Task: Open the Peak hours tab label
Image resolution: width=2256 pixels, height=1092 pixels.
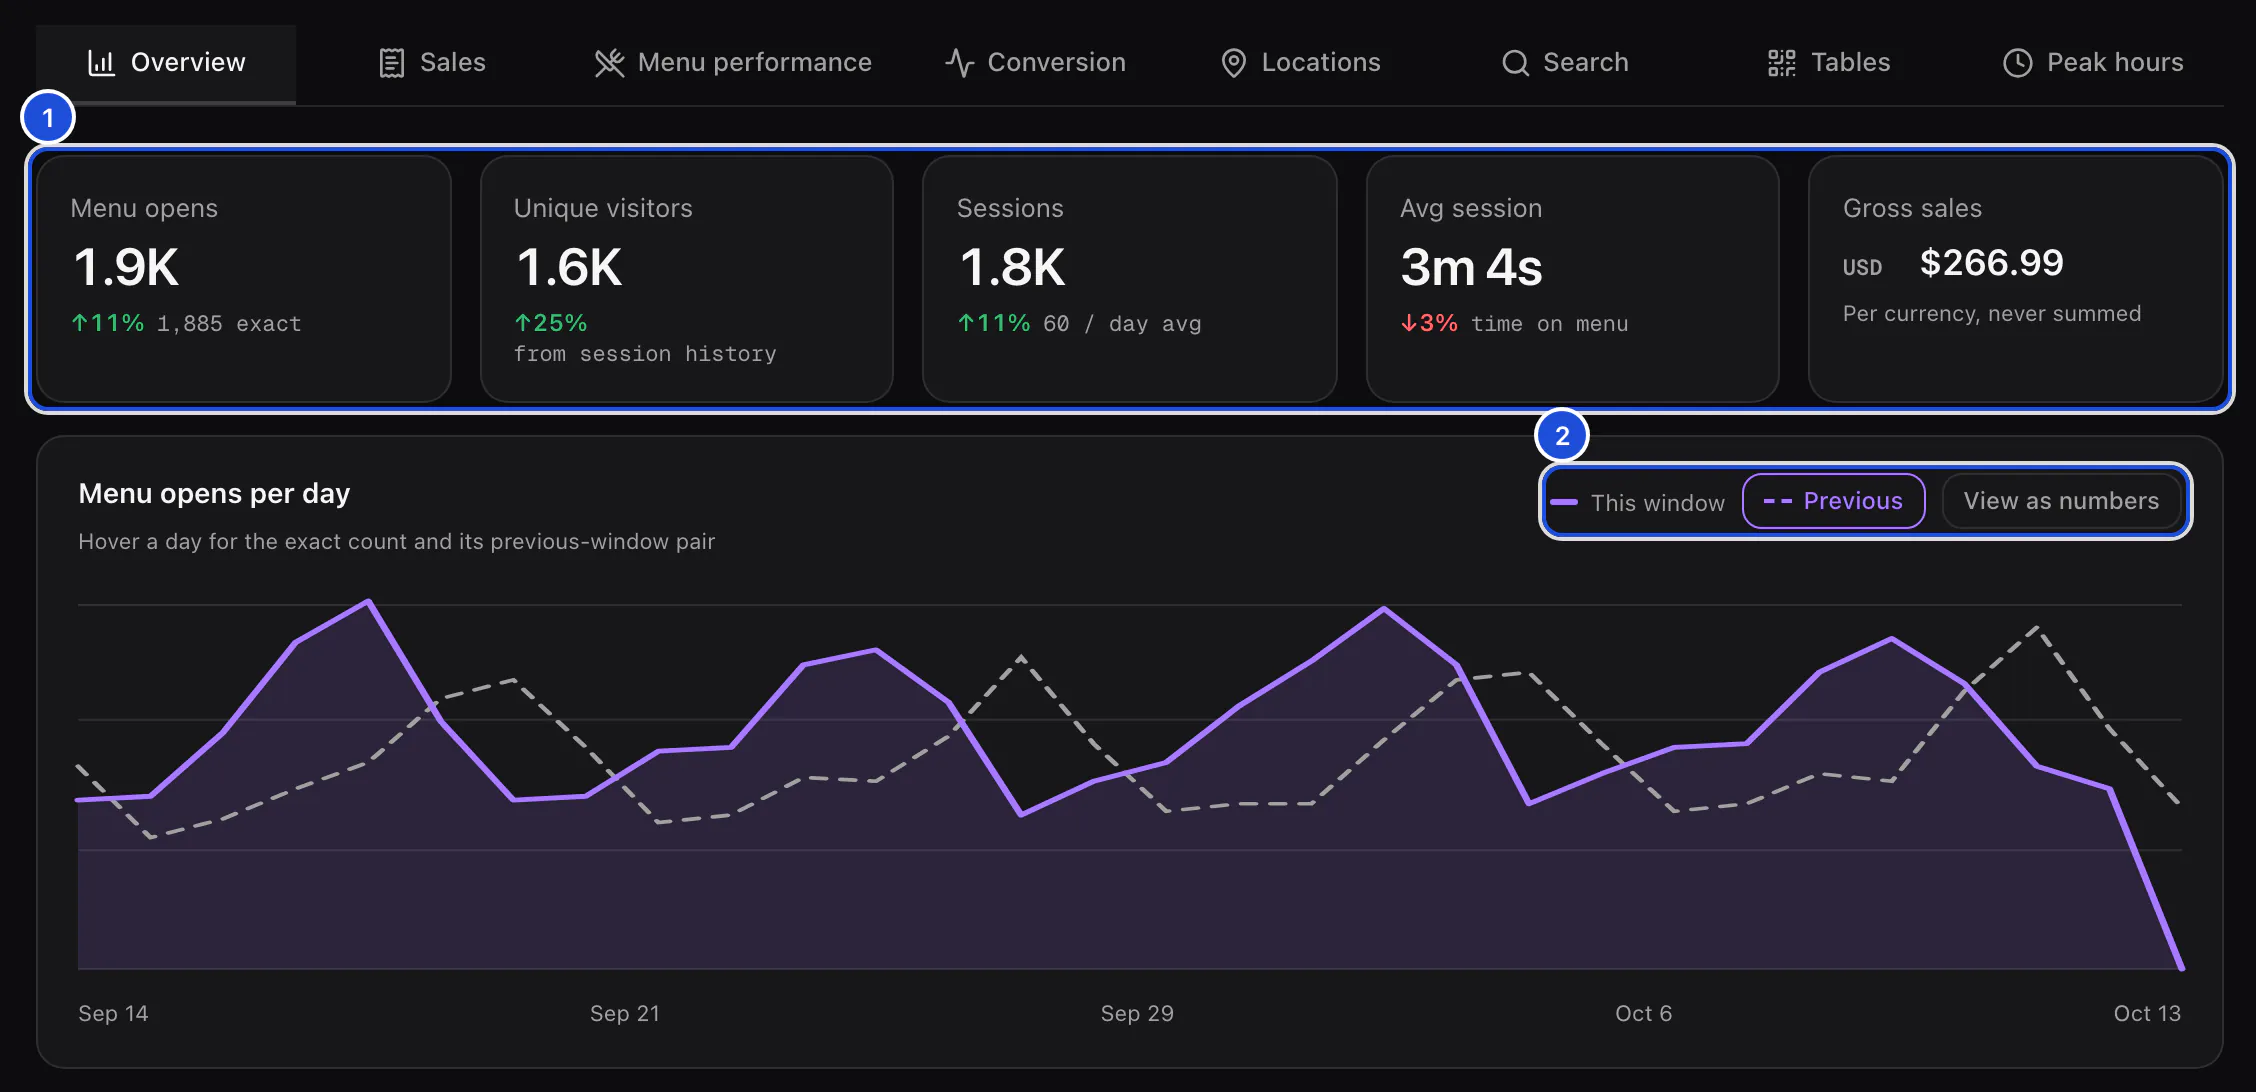Action: pos(2115,63)
